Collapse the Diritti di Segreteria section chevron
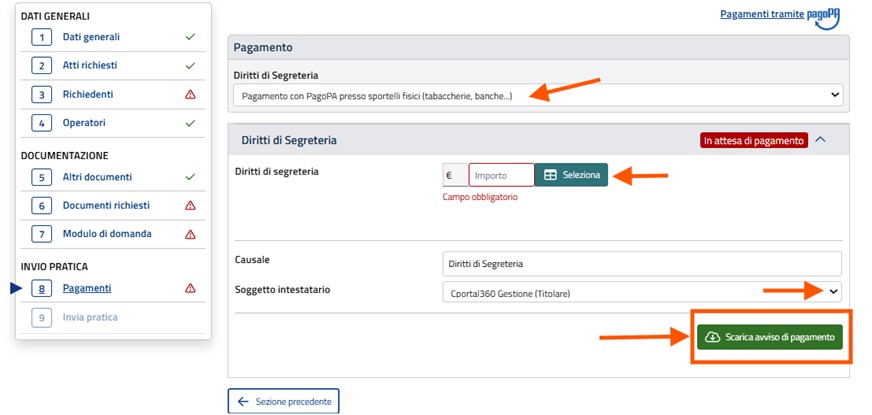The width and height of the screenshot is (872, 415). [821, 140]
